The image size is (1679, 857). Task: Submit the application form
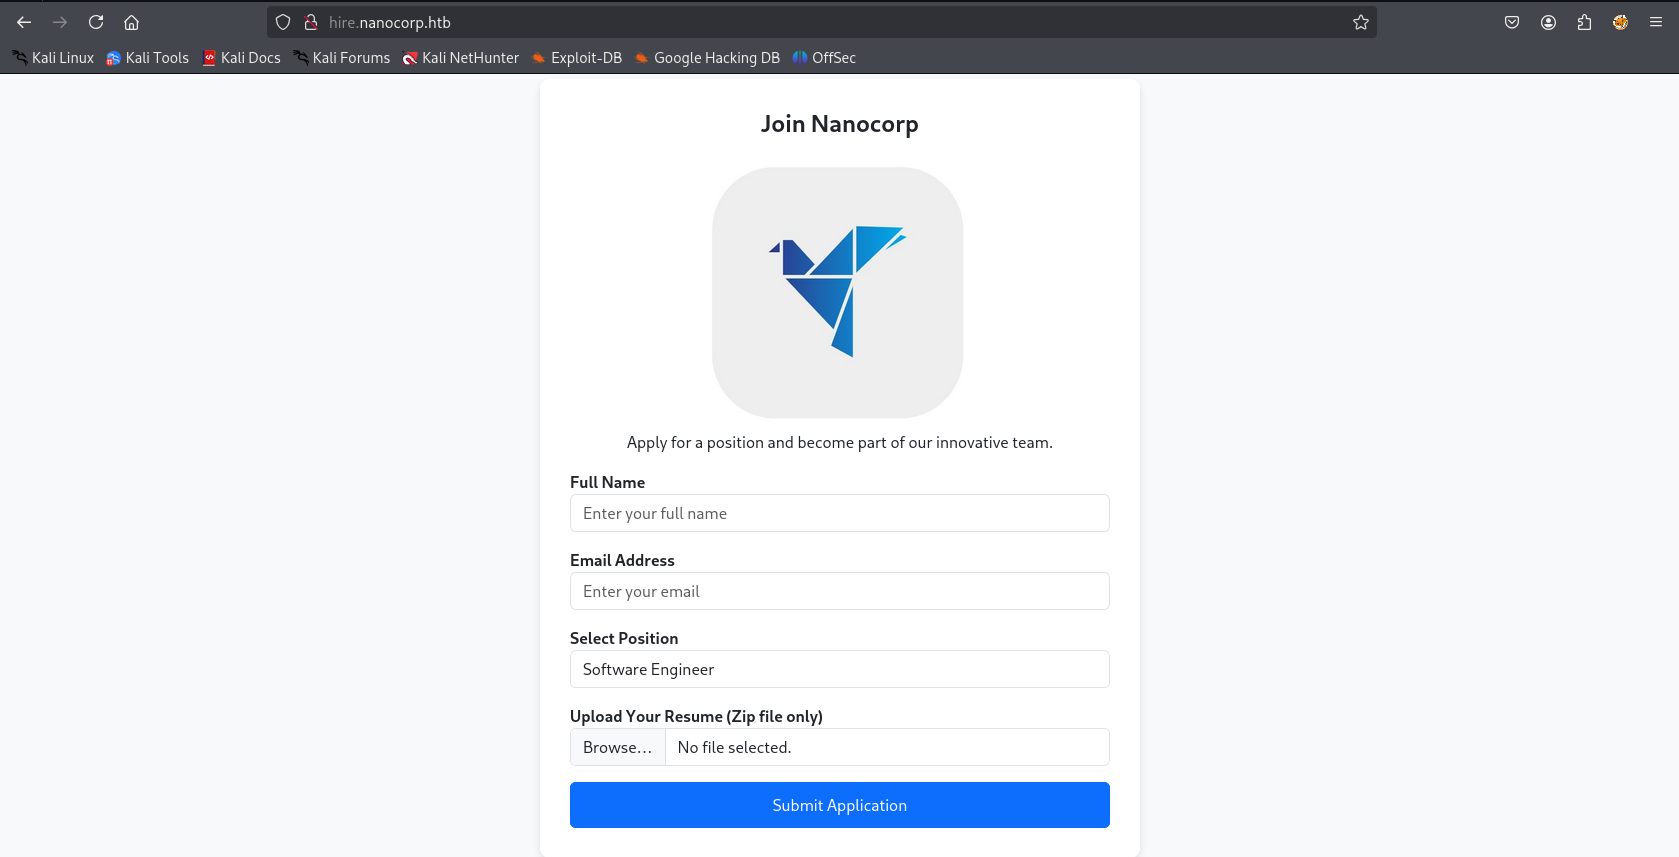840,805
